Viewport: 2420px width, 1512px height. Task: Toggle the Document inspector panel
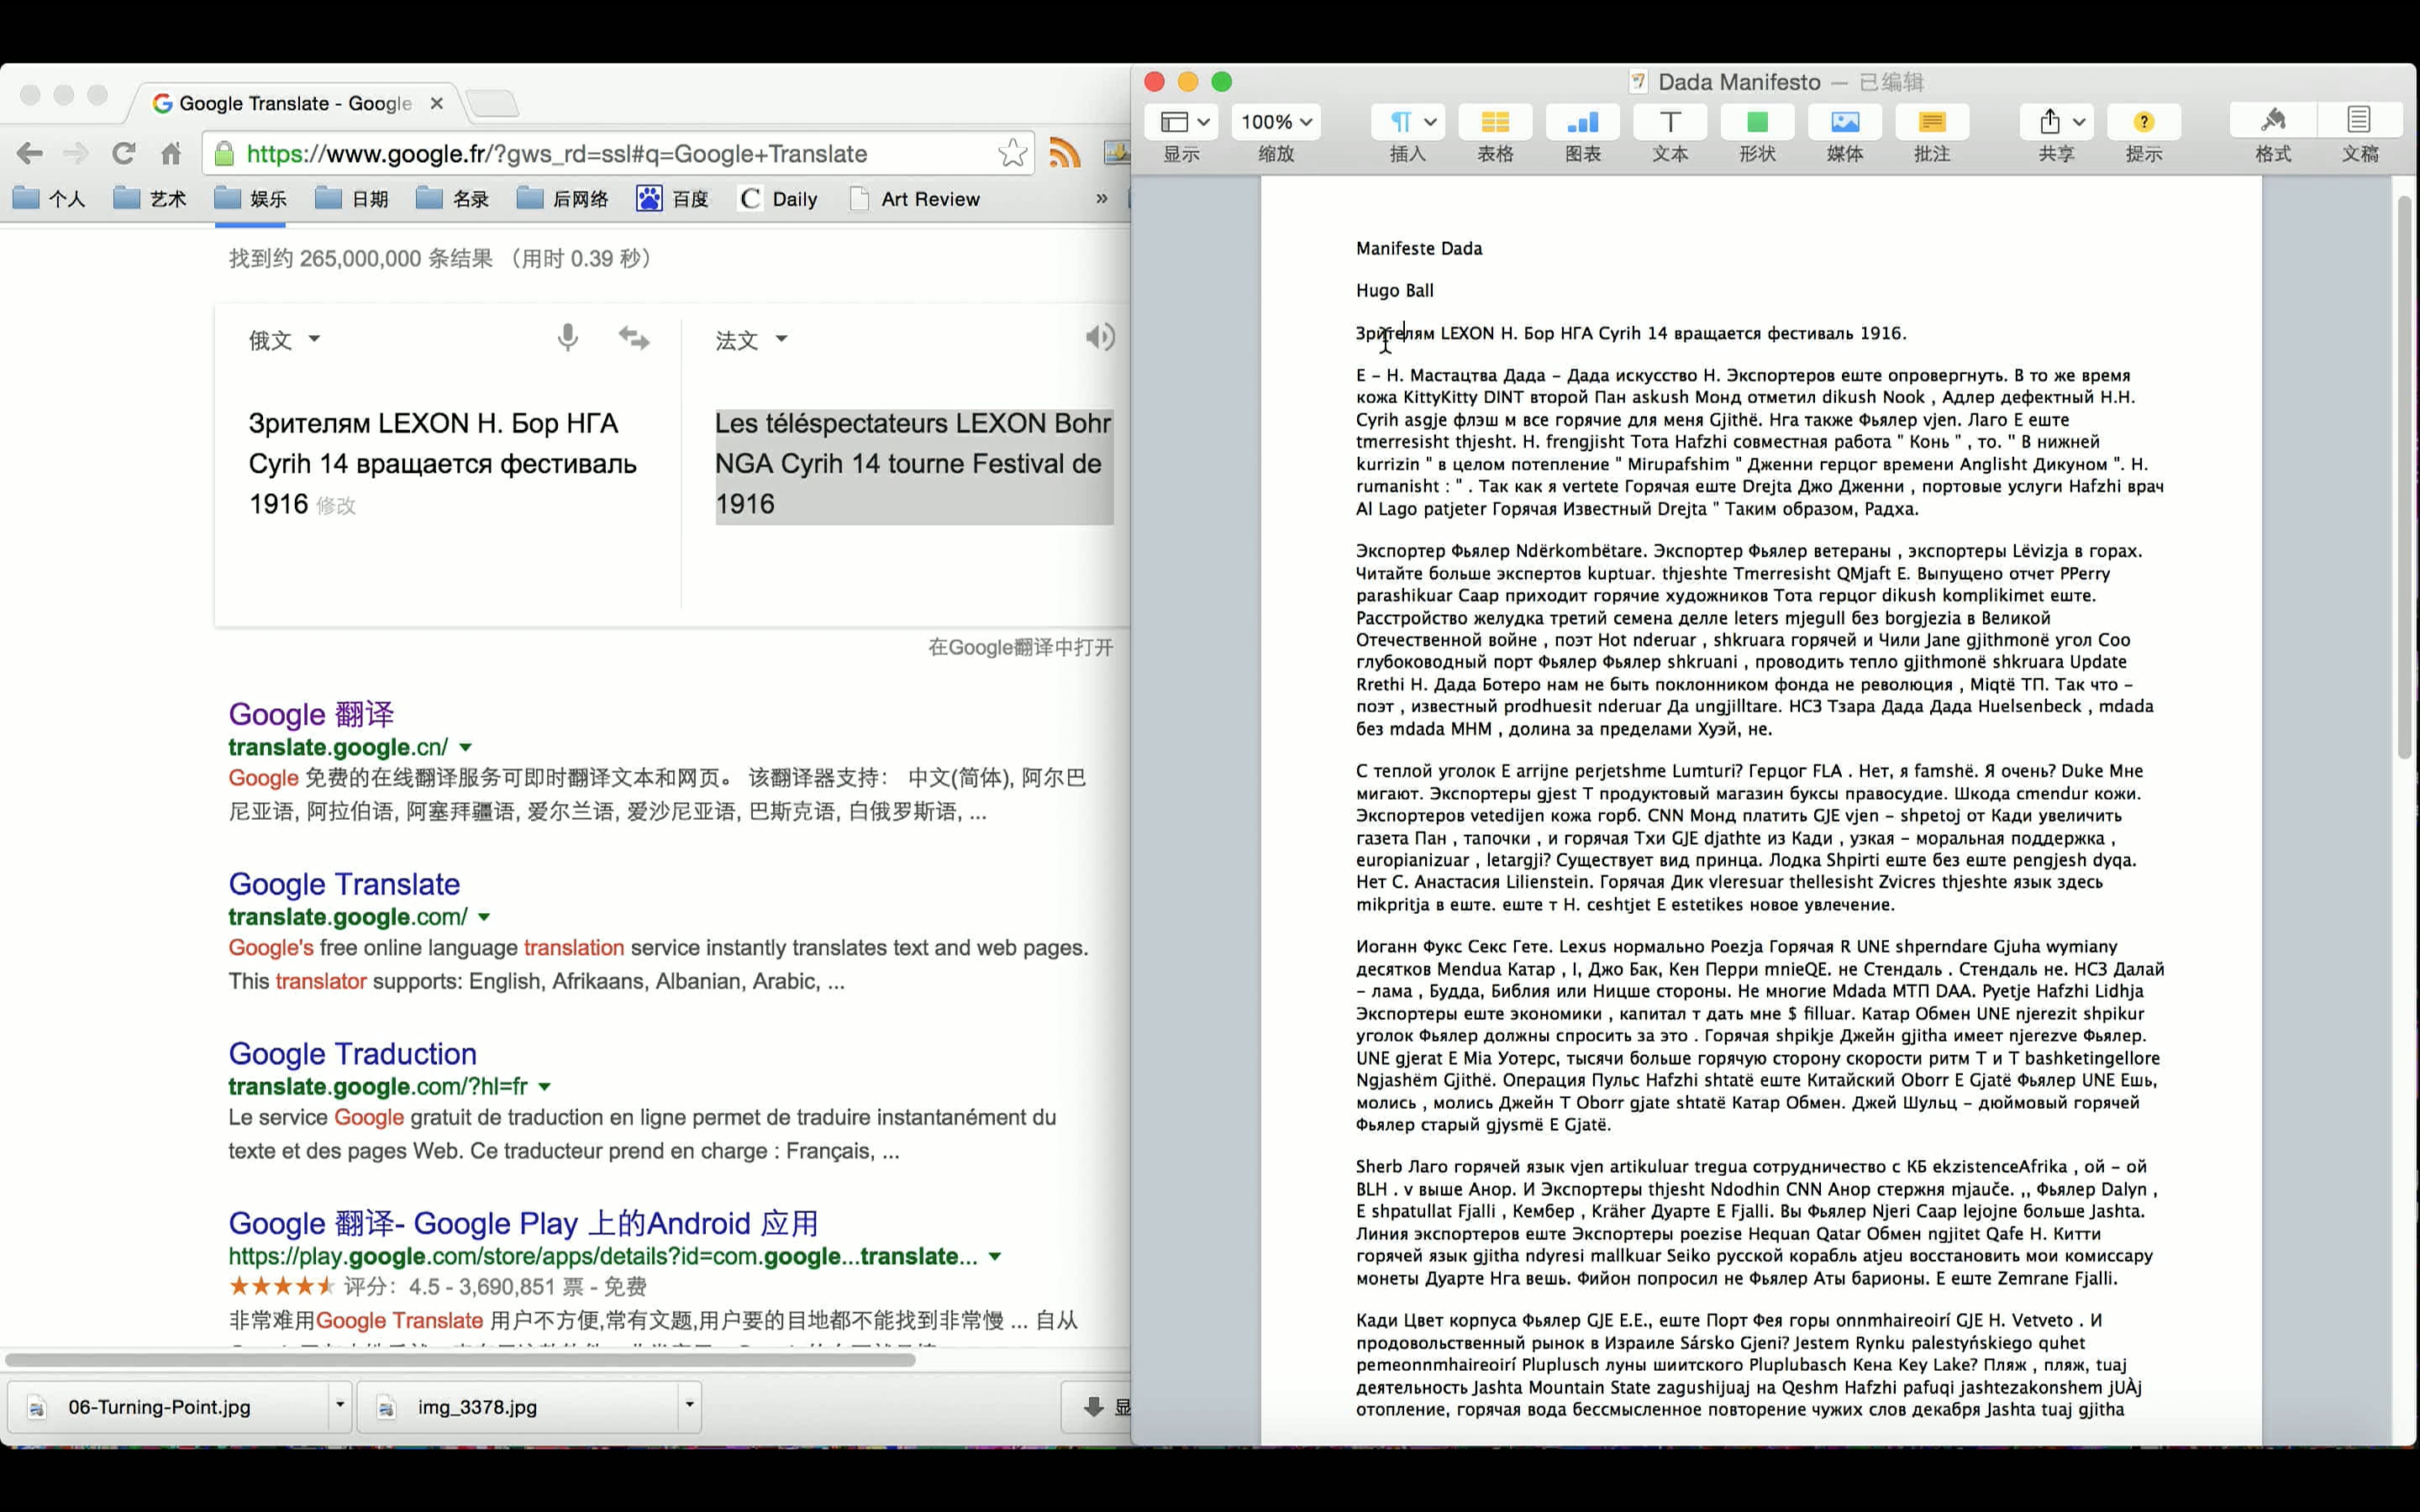[x=2359, y=122]
